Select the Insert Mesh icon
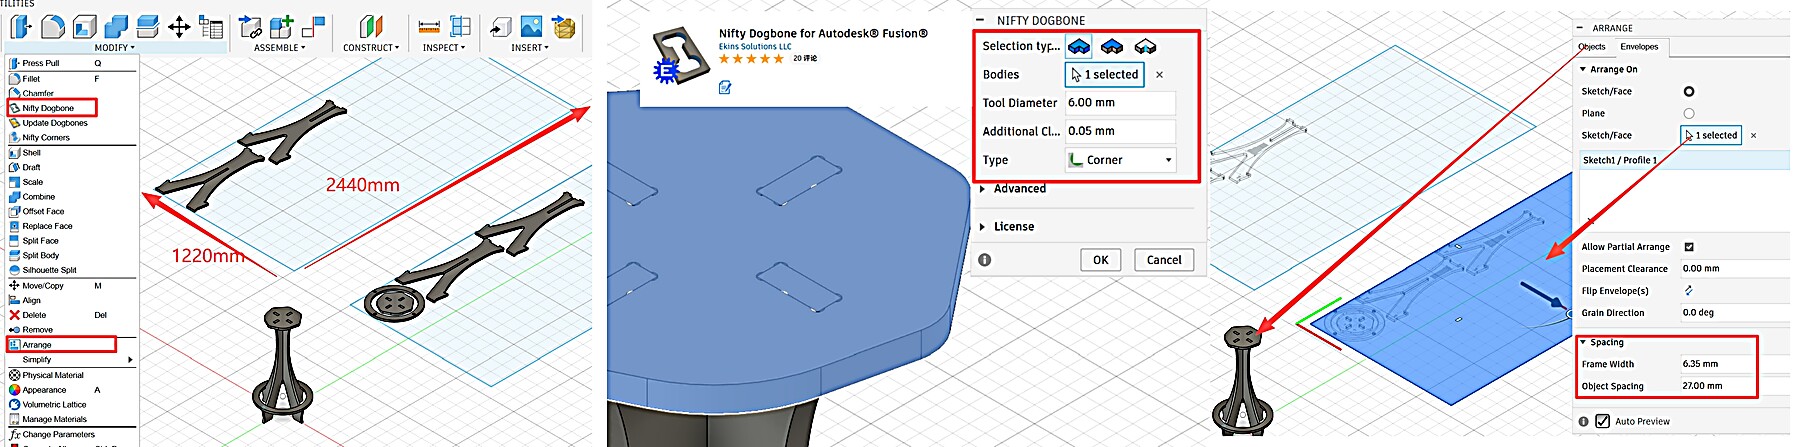The height and width of the screenshot is (447, 1800). 564,27
